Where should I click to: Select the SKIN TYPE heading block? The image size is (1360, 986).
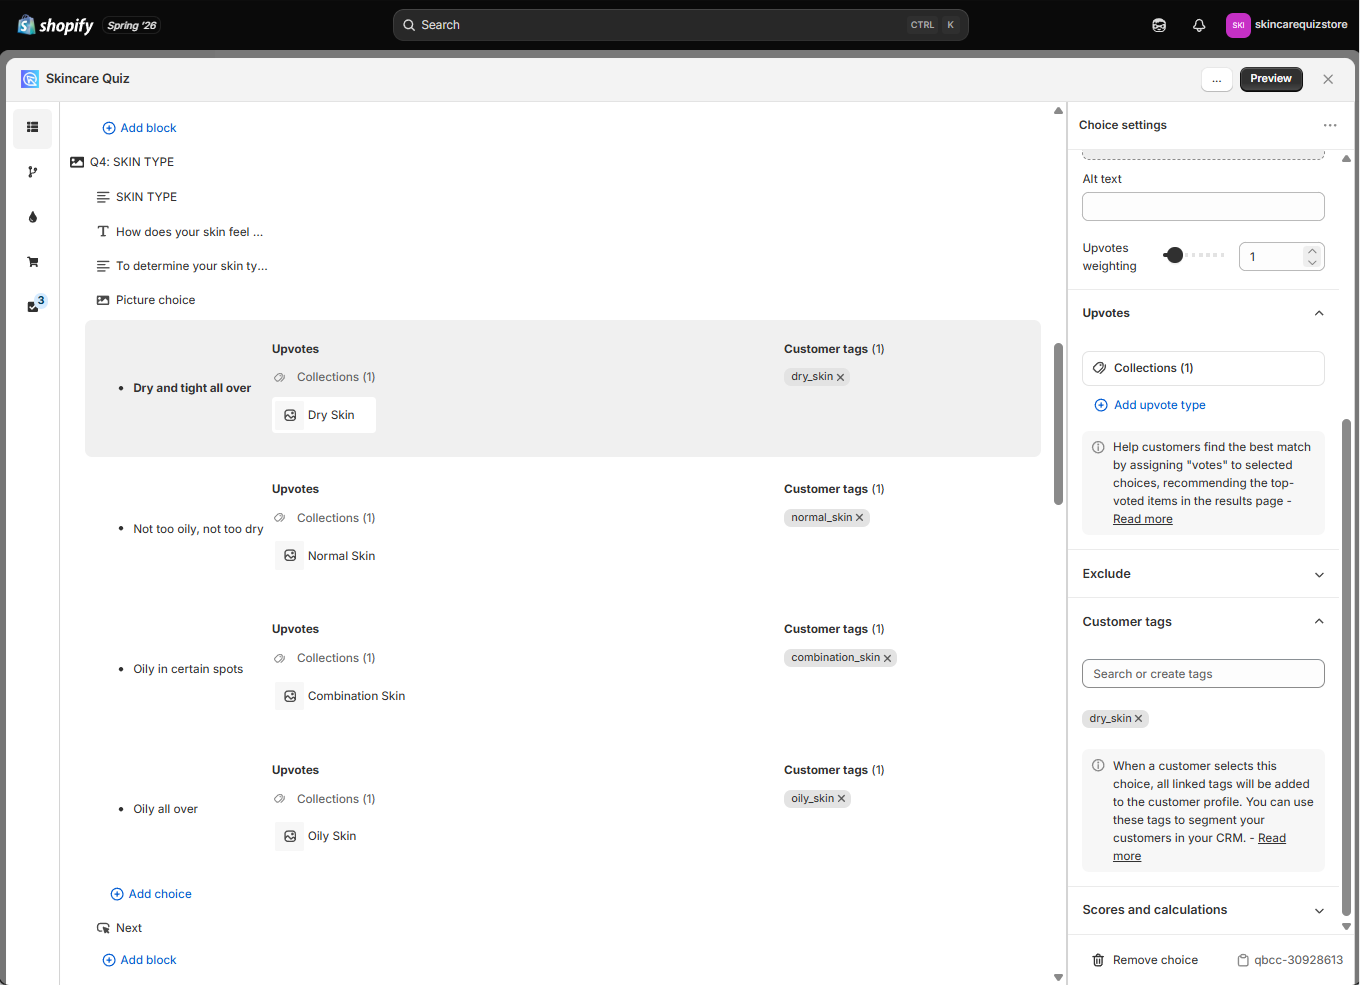[x=137, y=197]
